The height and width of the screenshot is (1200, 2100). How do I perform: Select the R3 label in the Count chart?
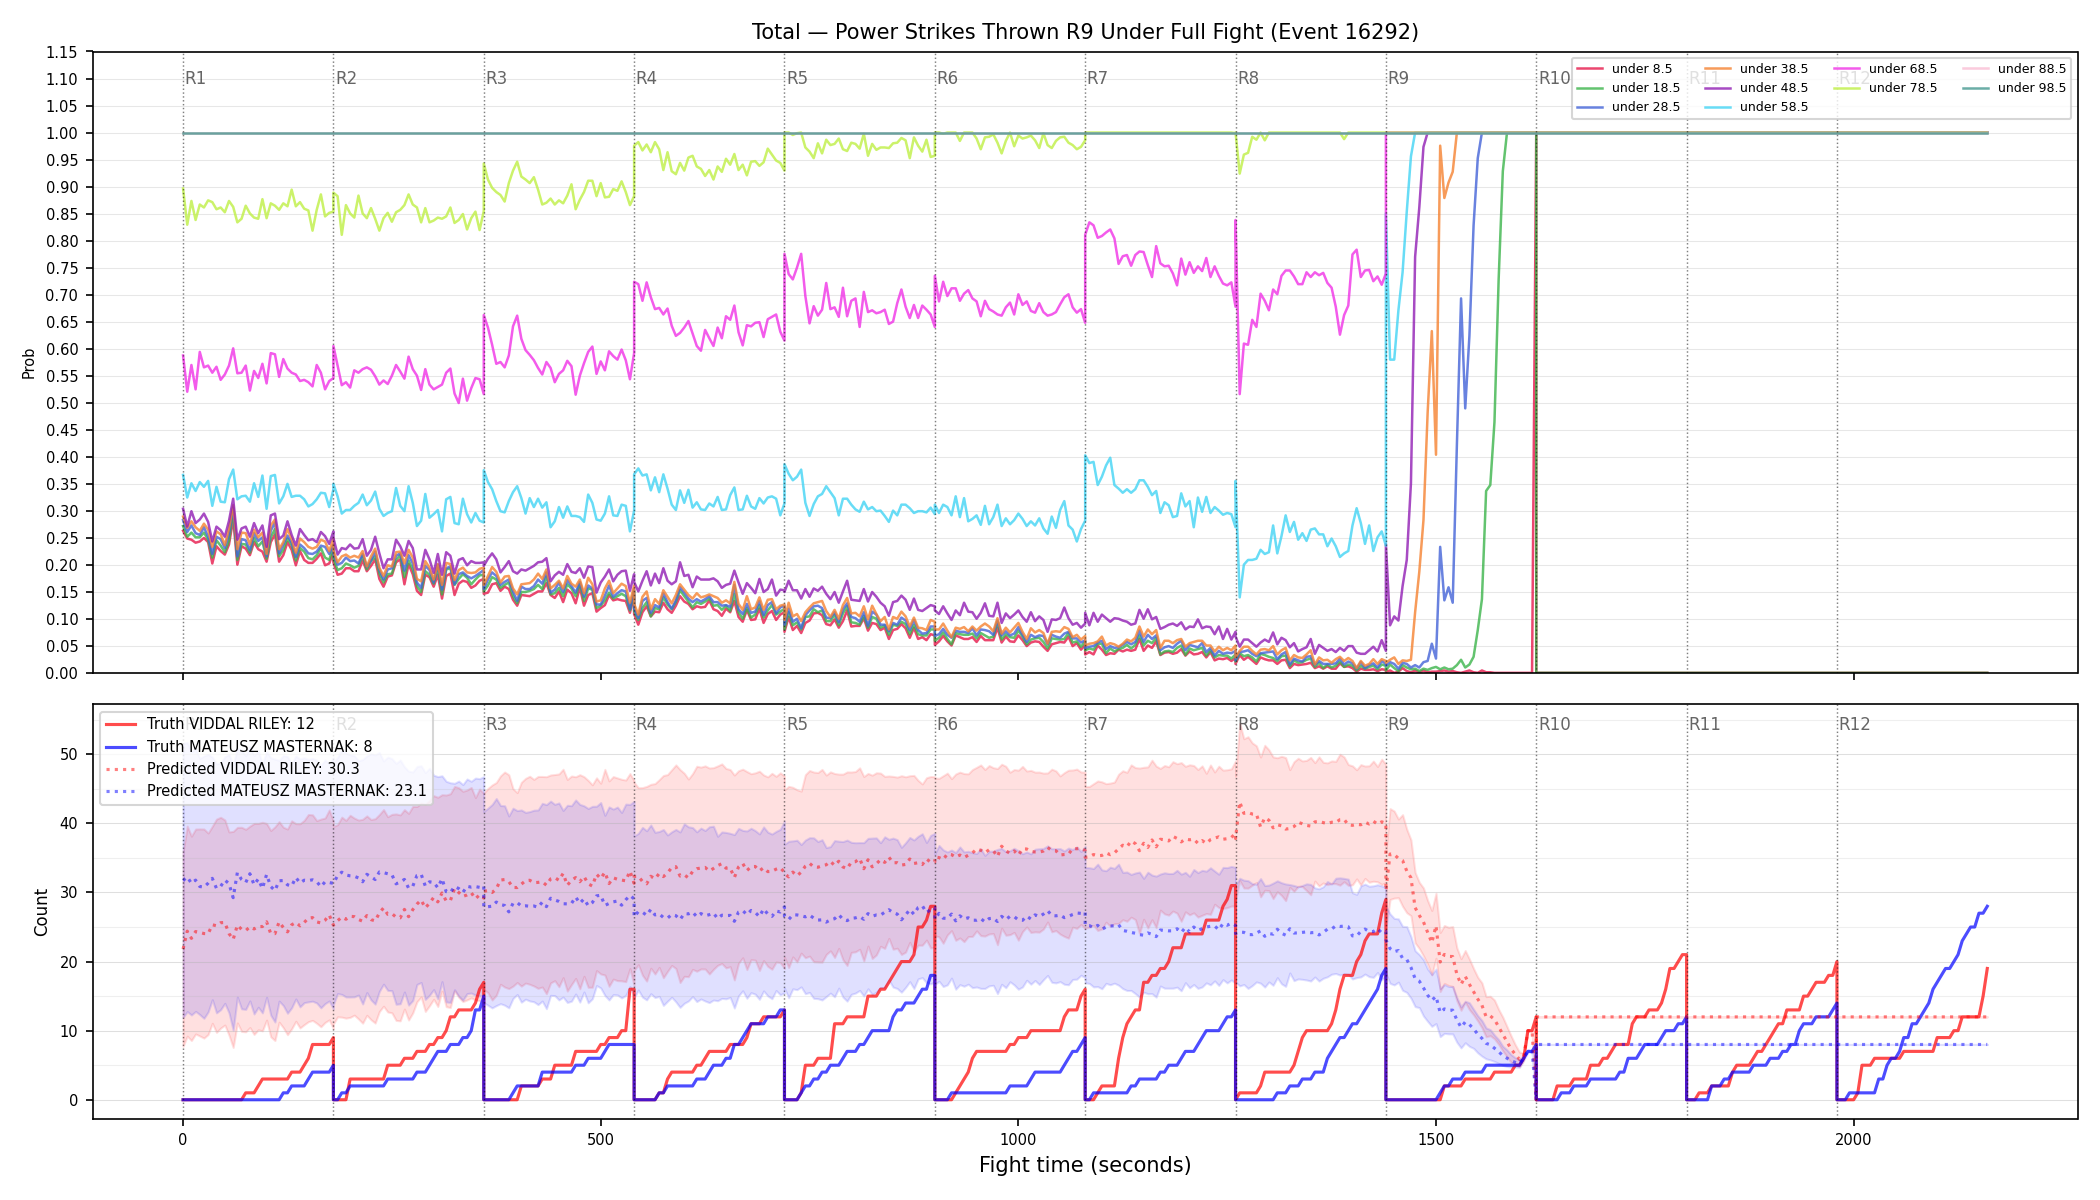[x=496, y=724]
